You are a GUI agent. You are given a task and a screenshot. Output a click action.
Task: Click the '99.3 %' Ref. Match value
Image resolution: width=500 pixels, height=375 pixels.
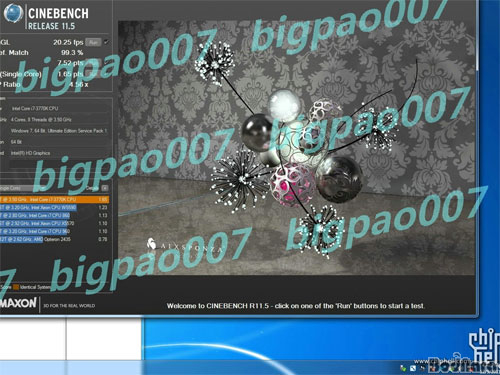[x=72, y=53]
